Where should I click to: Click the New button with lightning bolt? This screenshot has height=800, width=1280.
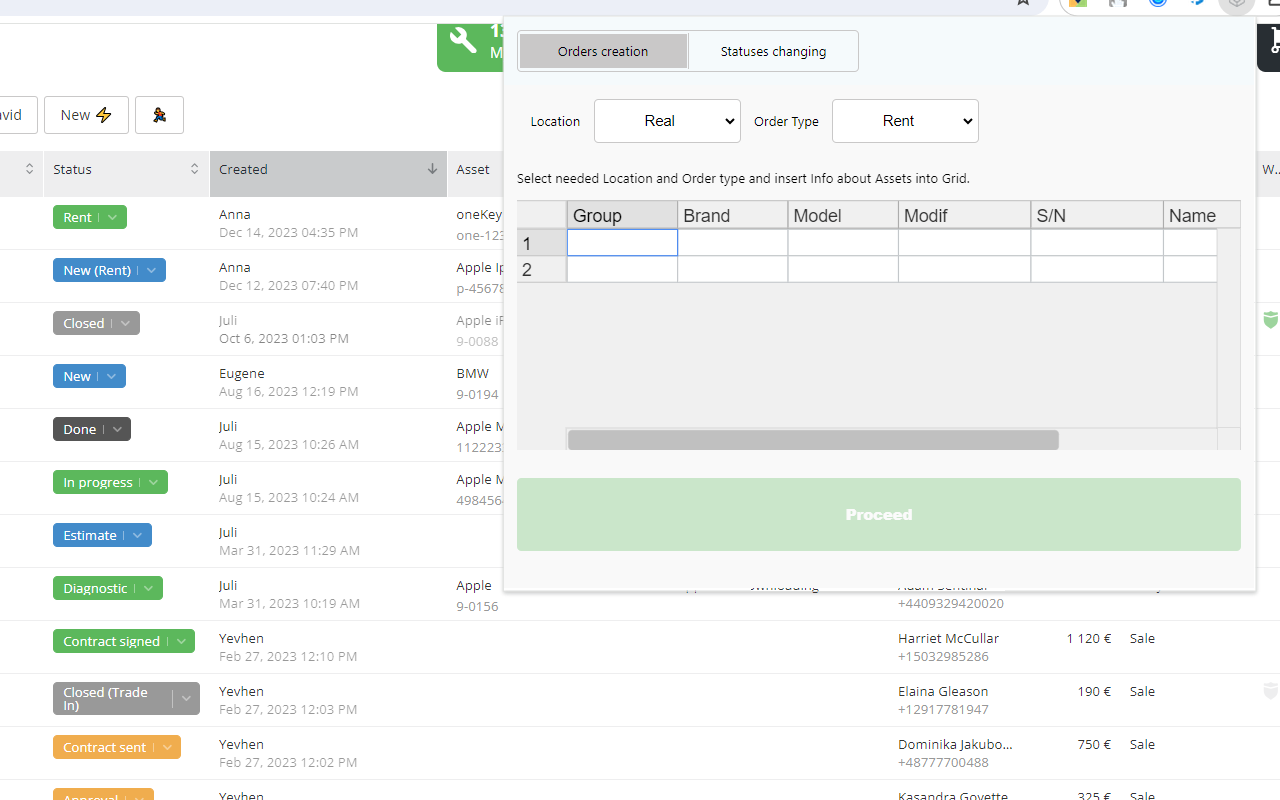[x=86, y=115]
